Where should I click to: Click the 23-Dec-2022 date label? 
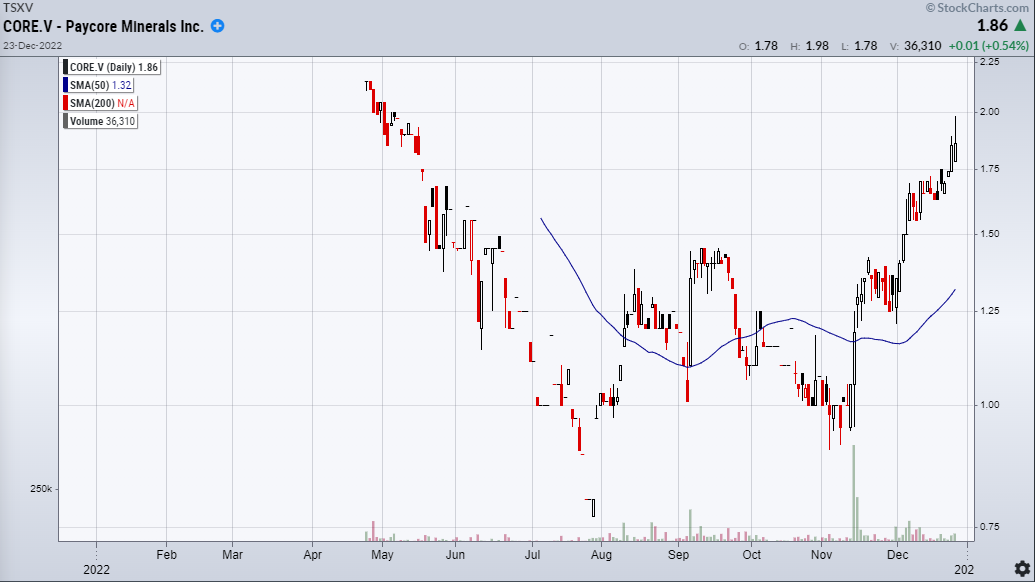coord(32,46)
